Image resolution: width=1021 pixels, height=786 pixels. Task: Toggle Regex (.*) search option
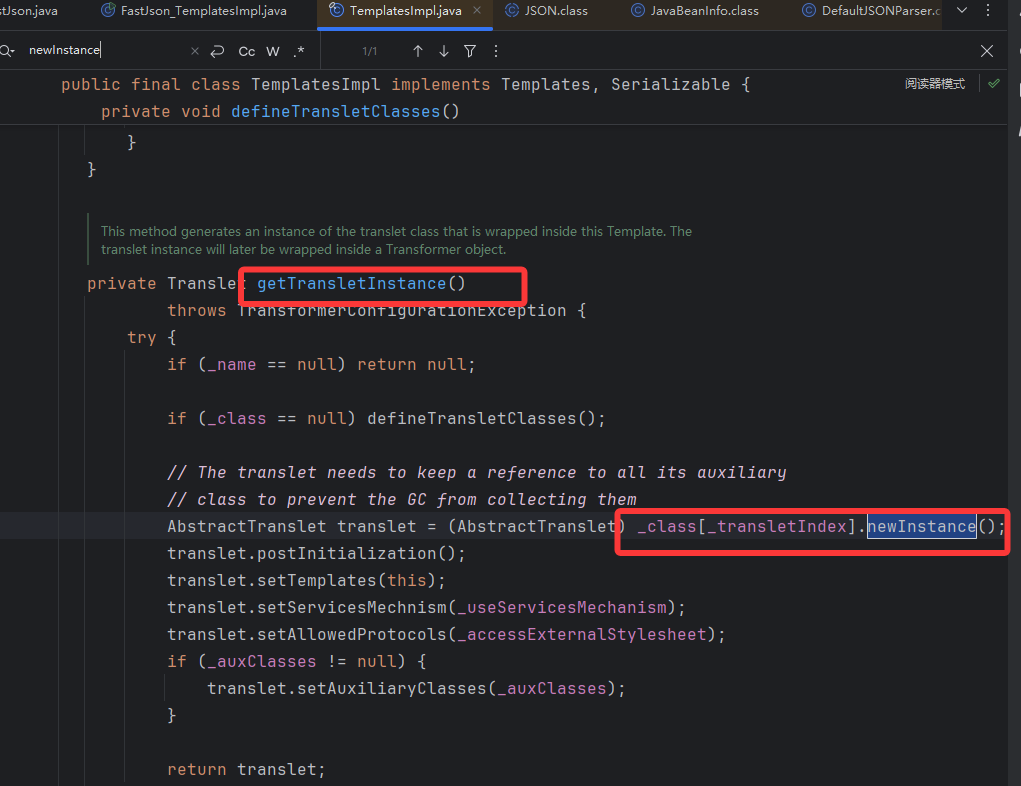tap(299, 51)
